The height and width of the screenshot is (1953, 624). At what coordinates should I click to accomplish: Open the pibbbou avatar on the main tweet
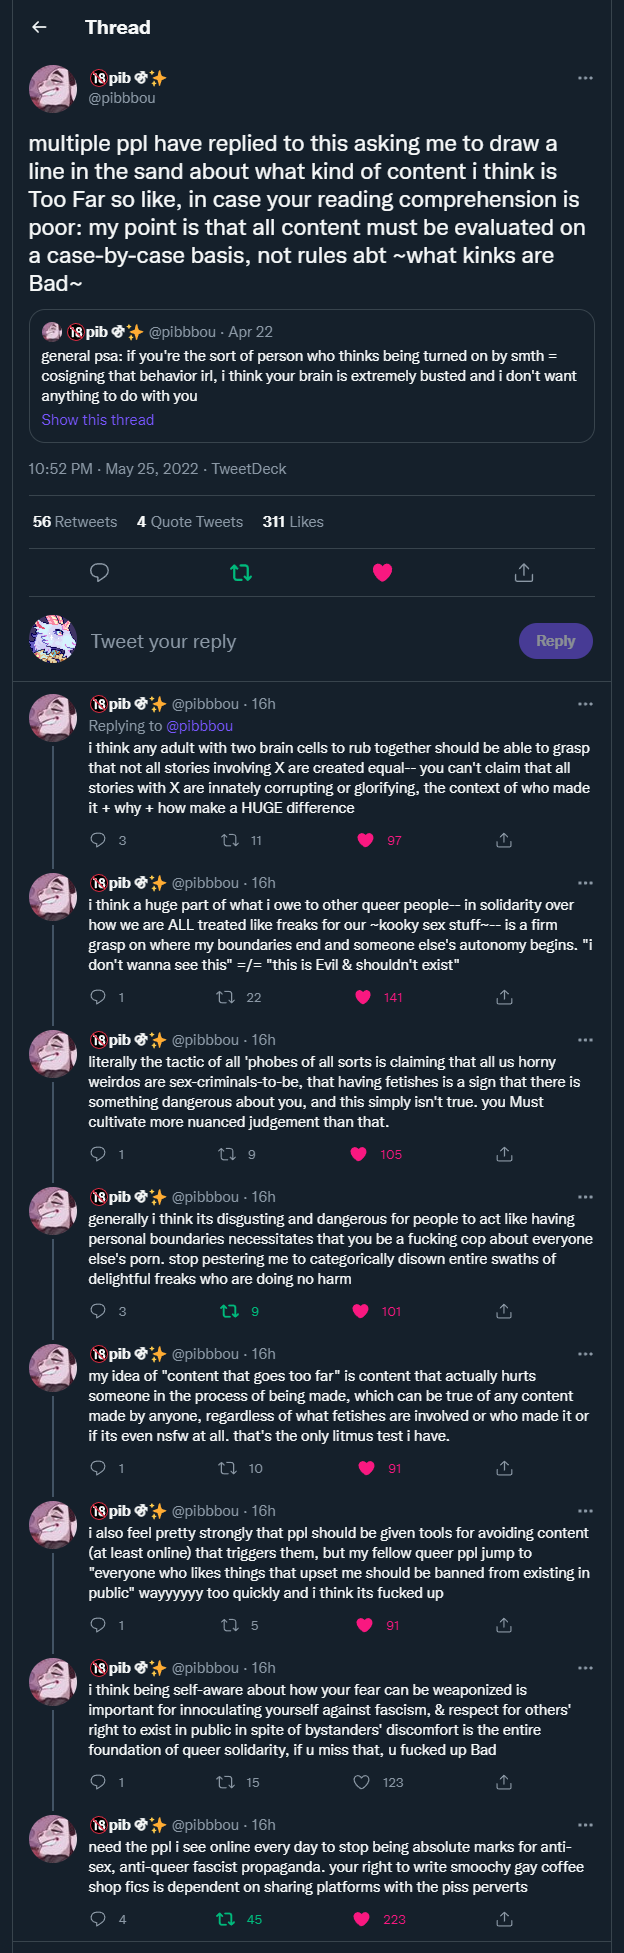(53, 88)
